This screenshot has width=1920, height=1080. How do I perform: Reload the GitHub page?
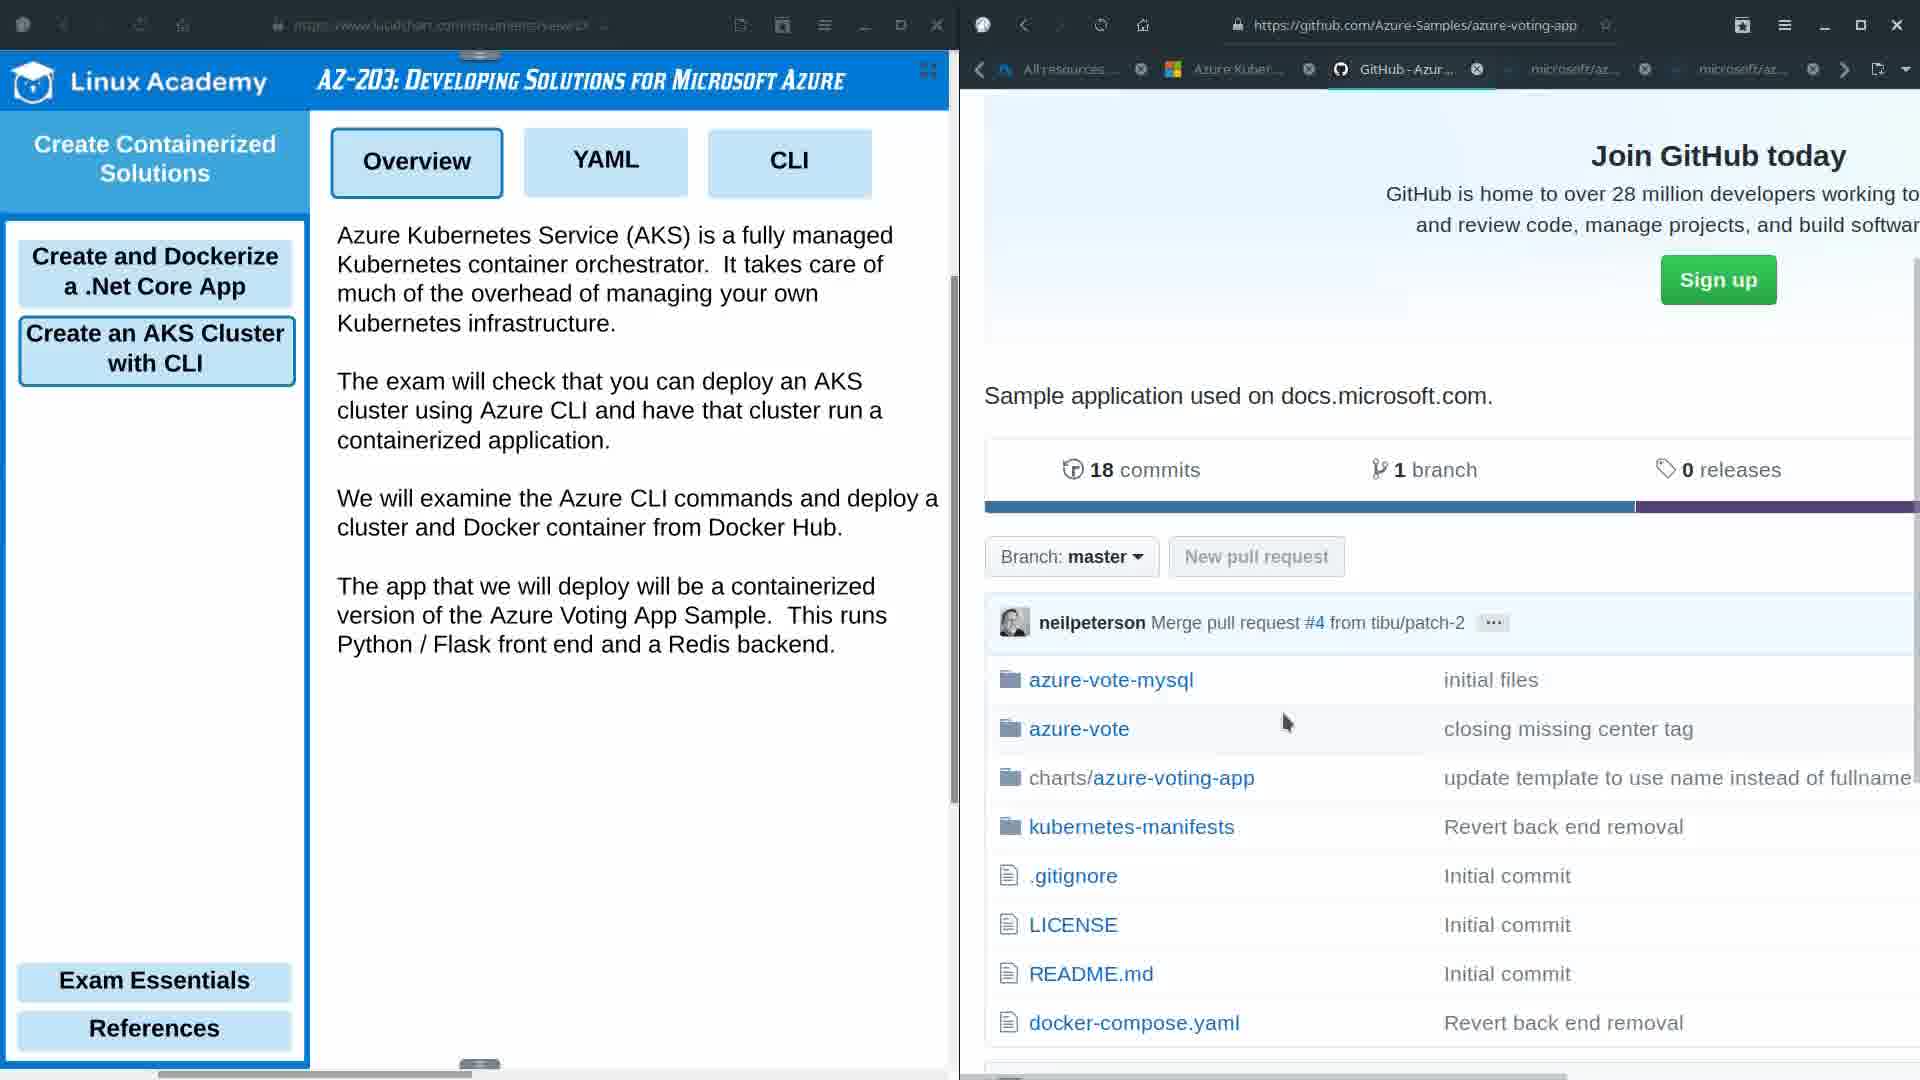pos(1101,25)
